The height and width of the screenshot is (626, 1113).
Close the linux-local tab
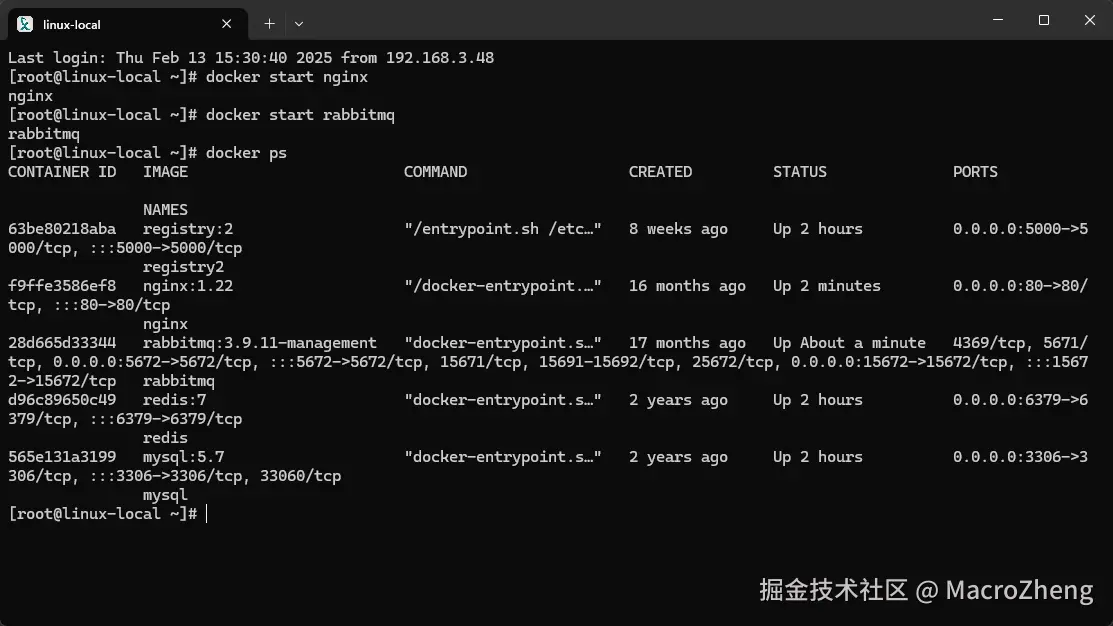226,24
